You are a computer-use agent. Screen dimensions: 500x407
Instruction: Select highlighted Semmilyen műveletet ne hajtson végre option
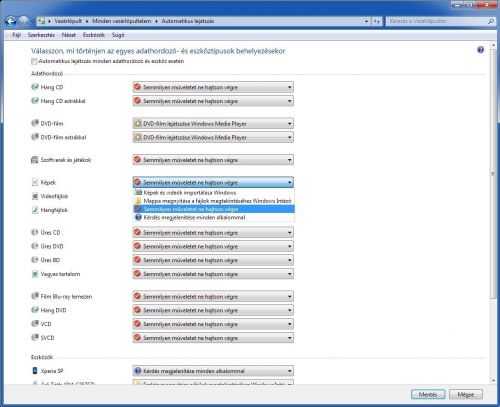coord(214,209)
